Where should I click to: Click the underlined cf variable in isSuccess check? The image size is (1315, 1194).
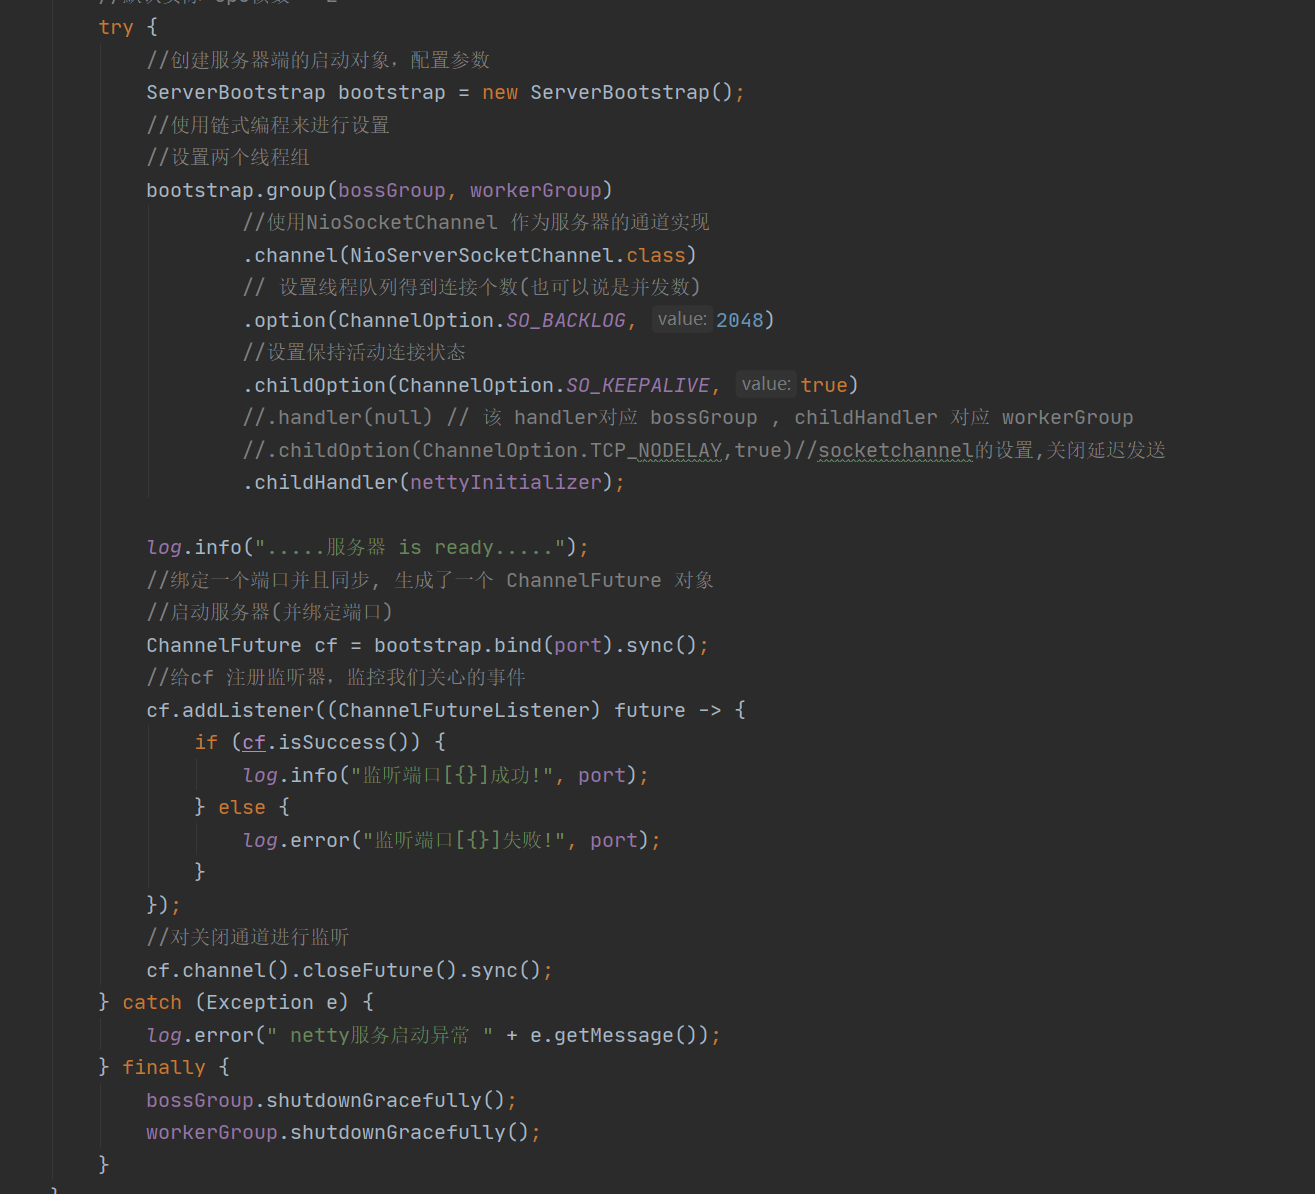point(253,742)
